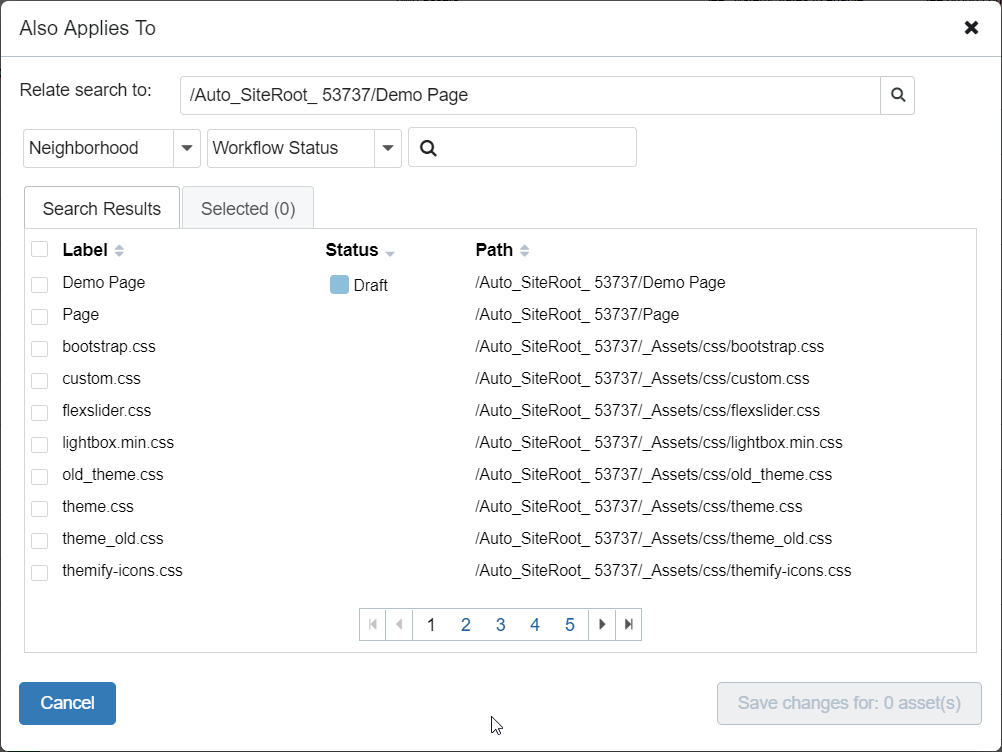Screen dimensions: 1002x752
Task: Jump to the last results page
Action: [x=628, y=624]
